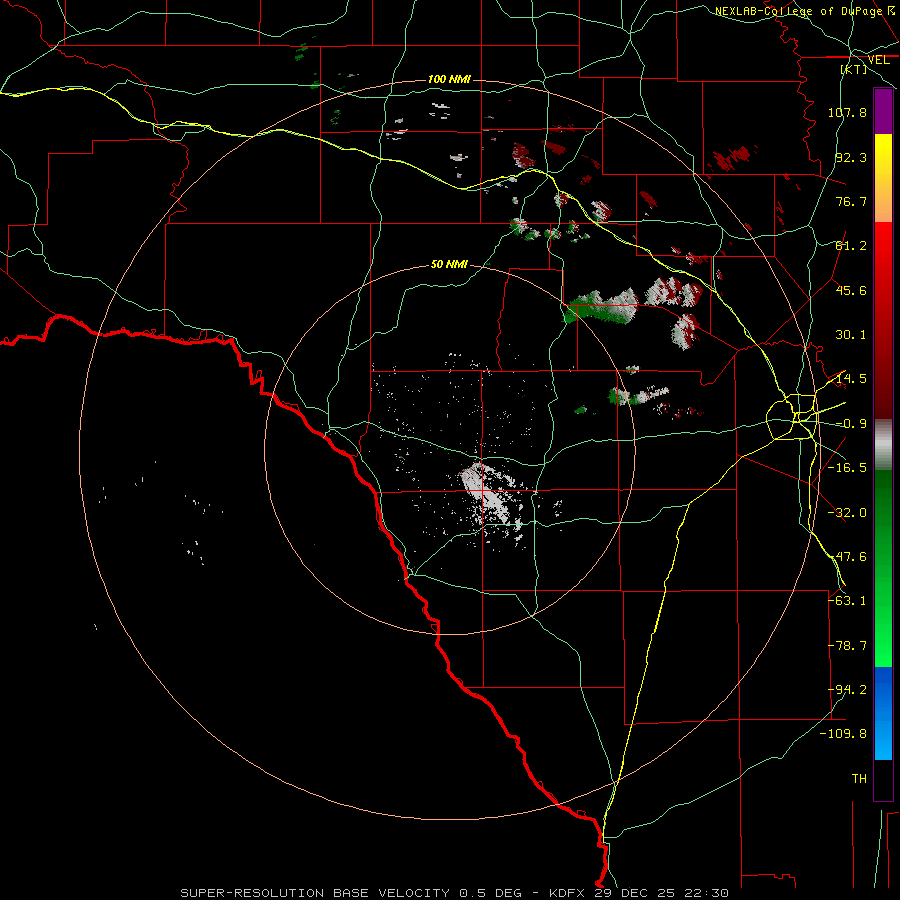900x900 pixels.
Task: Select the -63.1 velocity scale label
Action: pos(847,601)
